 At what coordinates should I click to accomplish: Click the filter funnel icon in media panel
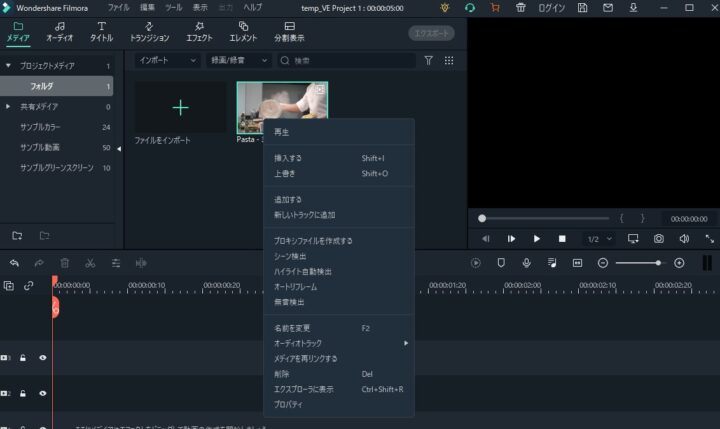pyautogui.click(x=429, y=61)
